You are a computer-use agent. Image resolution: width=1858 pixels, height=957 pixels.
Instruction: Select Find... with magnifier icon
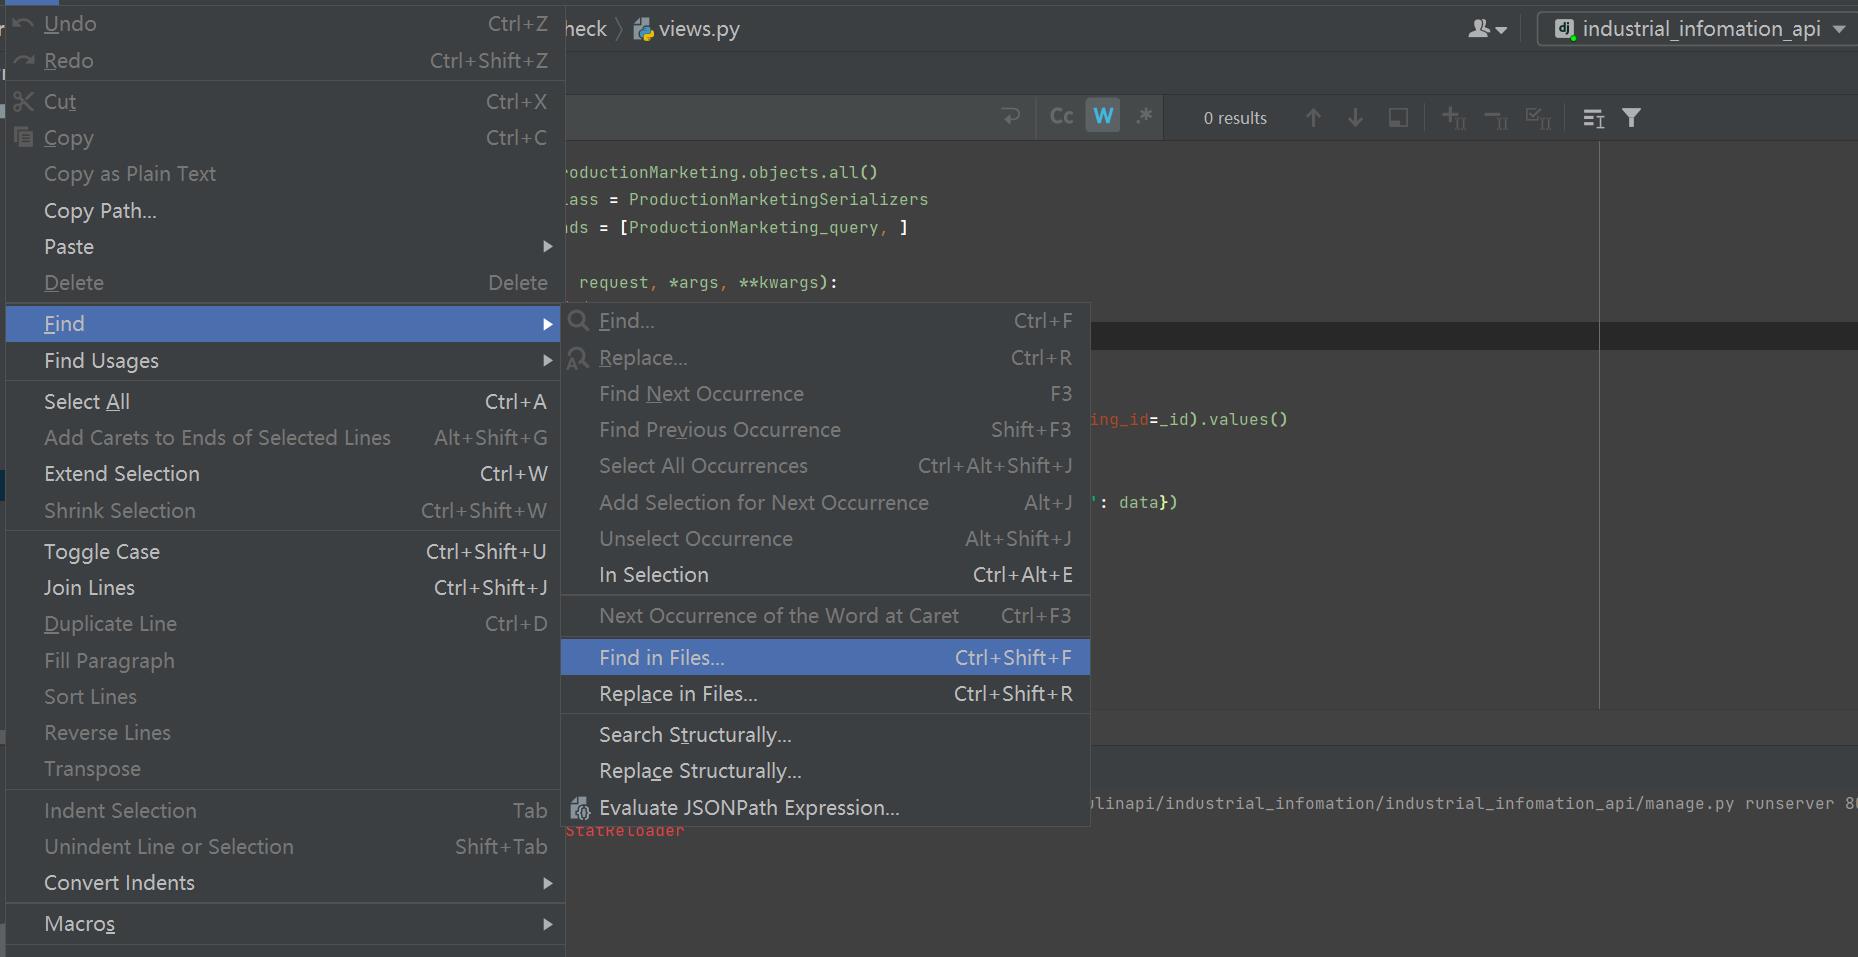(x=825, y=321)
